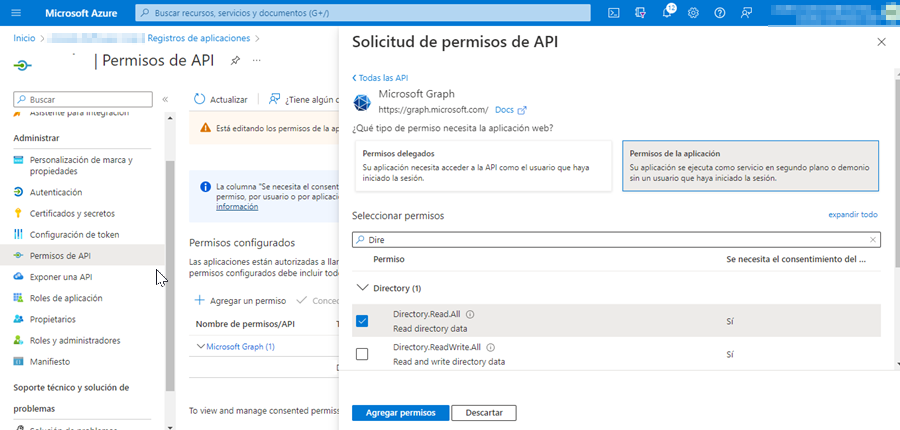900x430 pixels.
Task: Click the app registration icon beside title
Action: pyautogui.click(x=22, y=65)
